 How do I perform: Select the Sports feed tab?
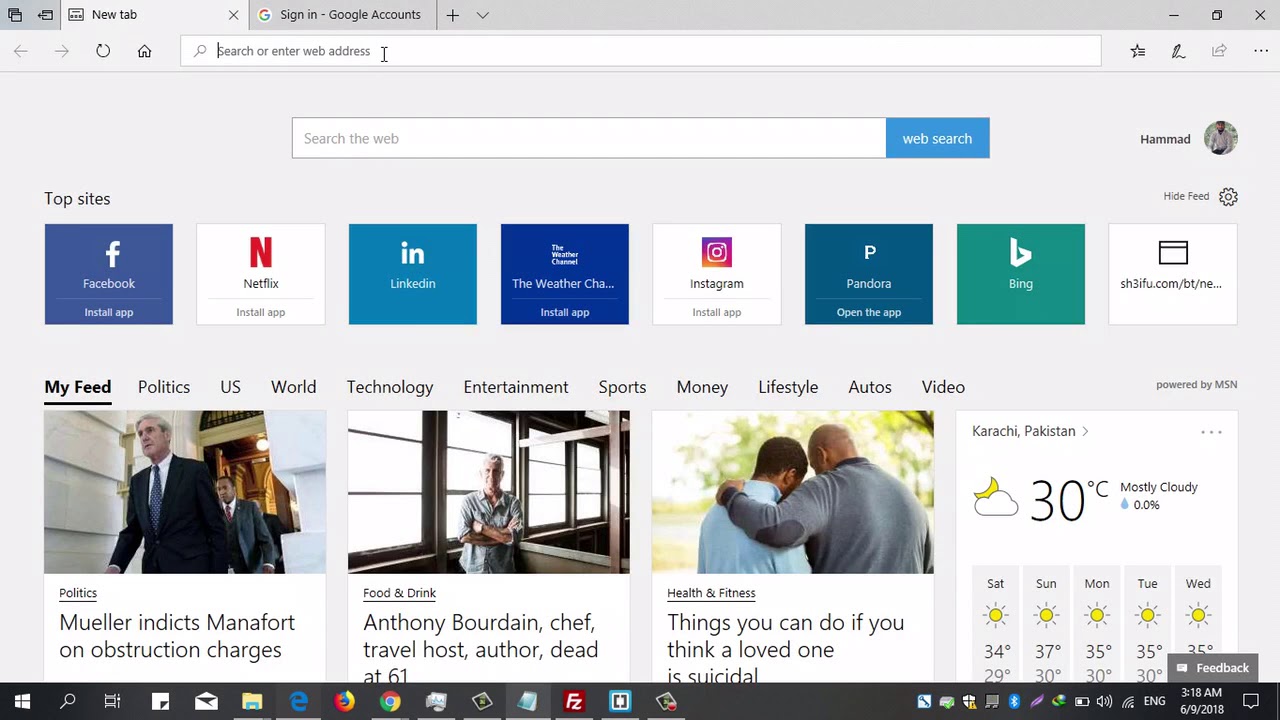[x=622, y=387]
